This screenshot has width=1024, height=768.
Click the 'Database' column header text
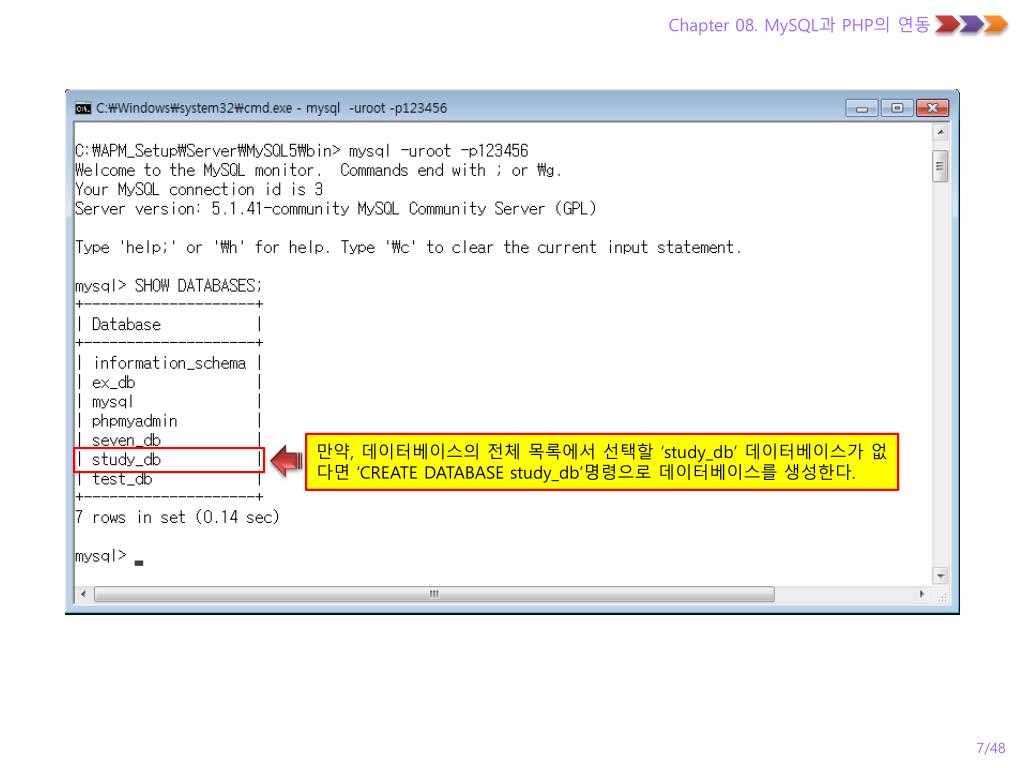click(126, 325)
